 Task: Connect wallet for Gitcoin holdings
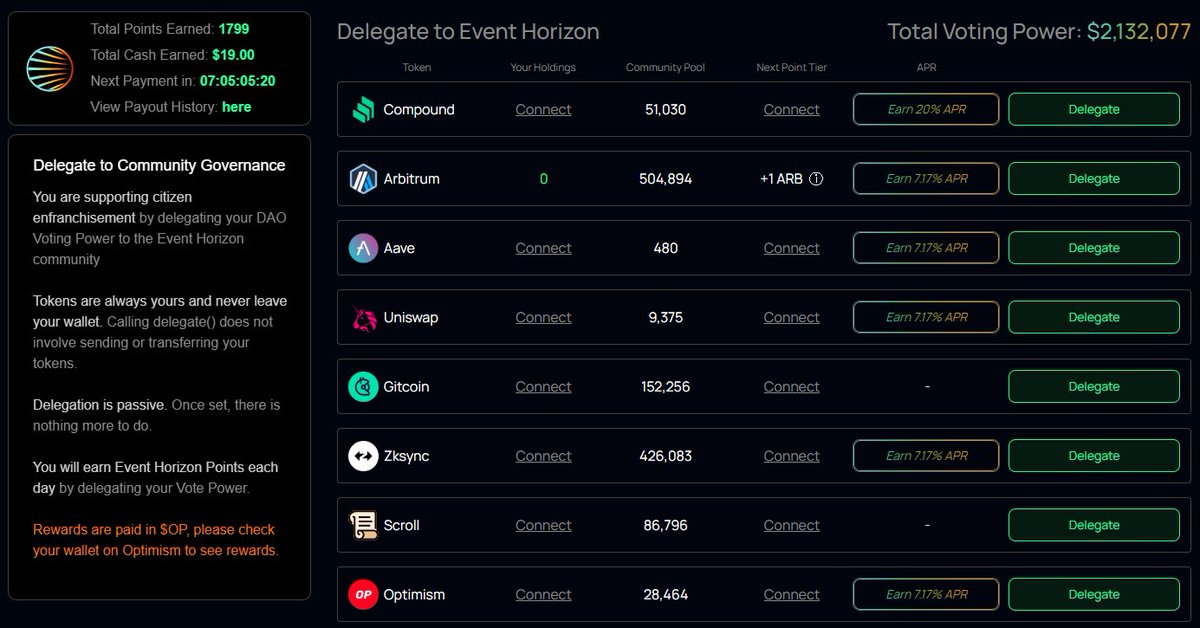tap(543, 387)
